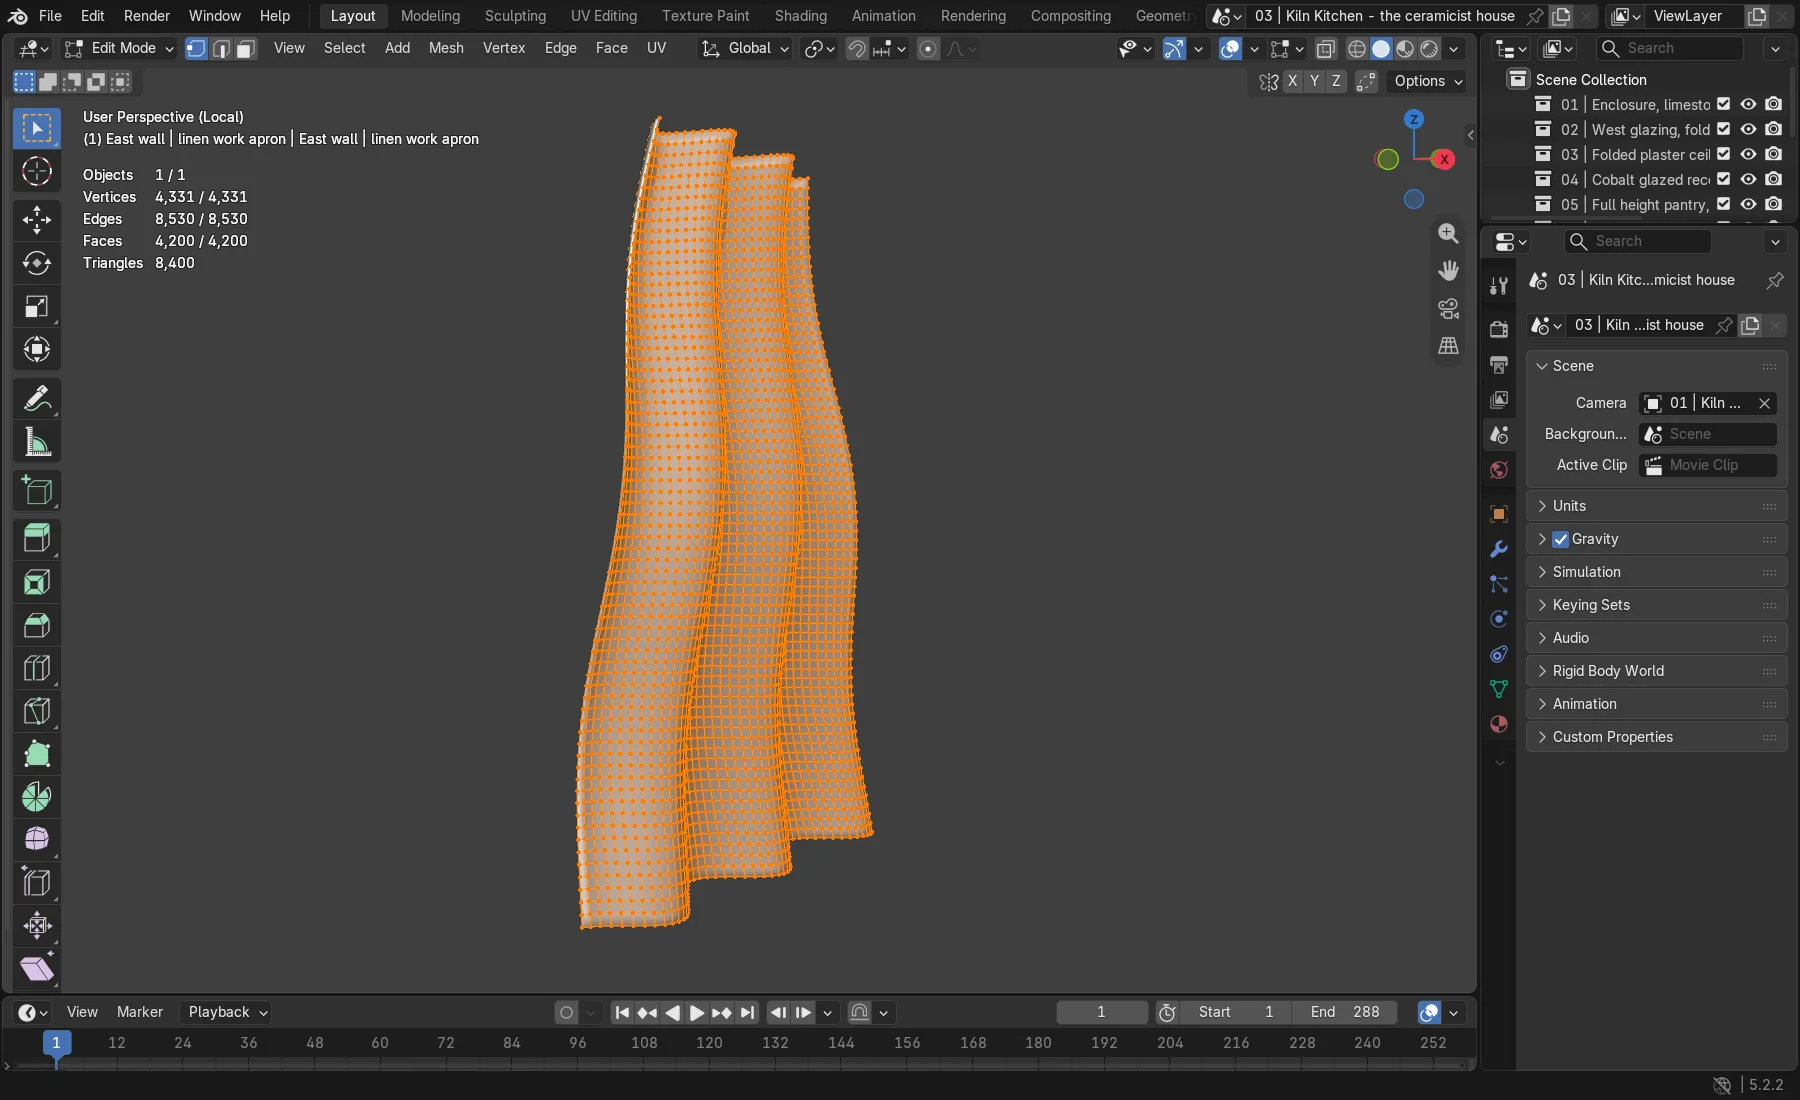1800x1100 pixels.
Task: Open the Render menu
Action: coord(146,16)
